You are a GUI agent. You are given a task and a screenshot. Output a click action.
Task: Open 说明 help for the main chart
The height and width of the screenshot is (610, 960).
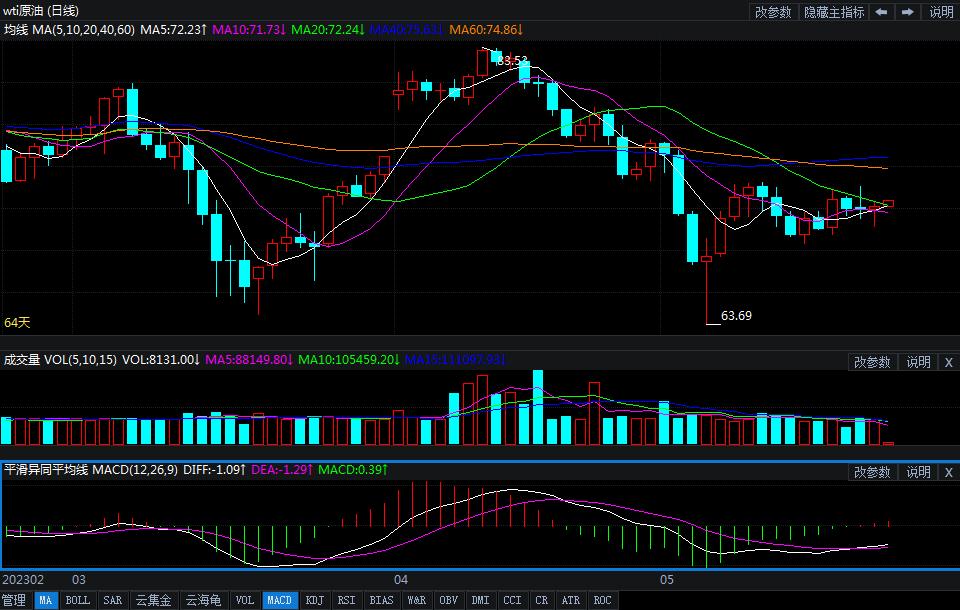click(x=941, y=12)
